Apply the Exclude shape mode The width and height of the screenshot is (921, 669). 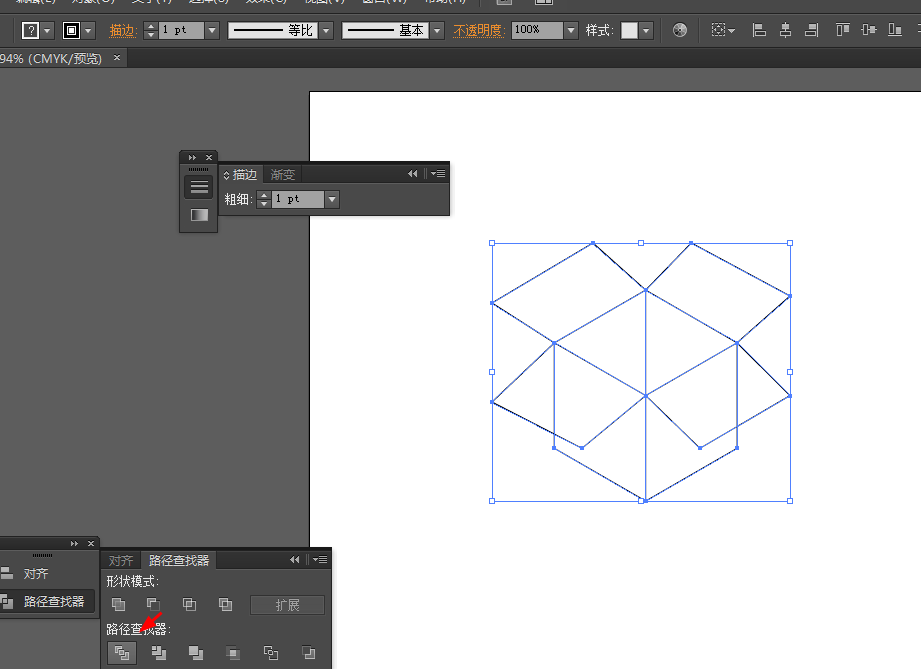[225, 604]
